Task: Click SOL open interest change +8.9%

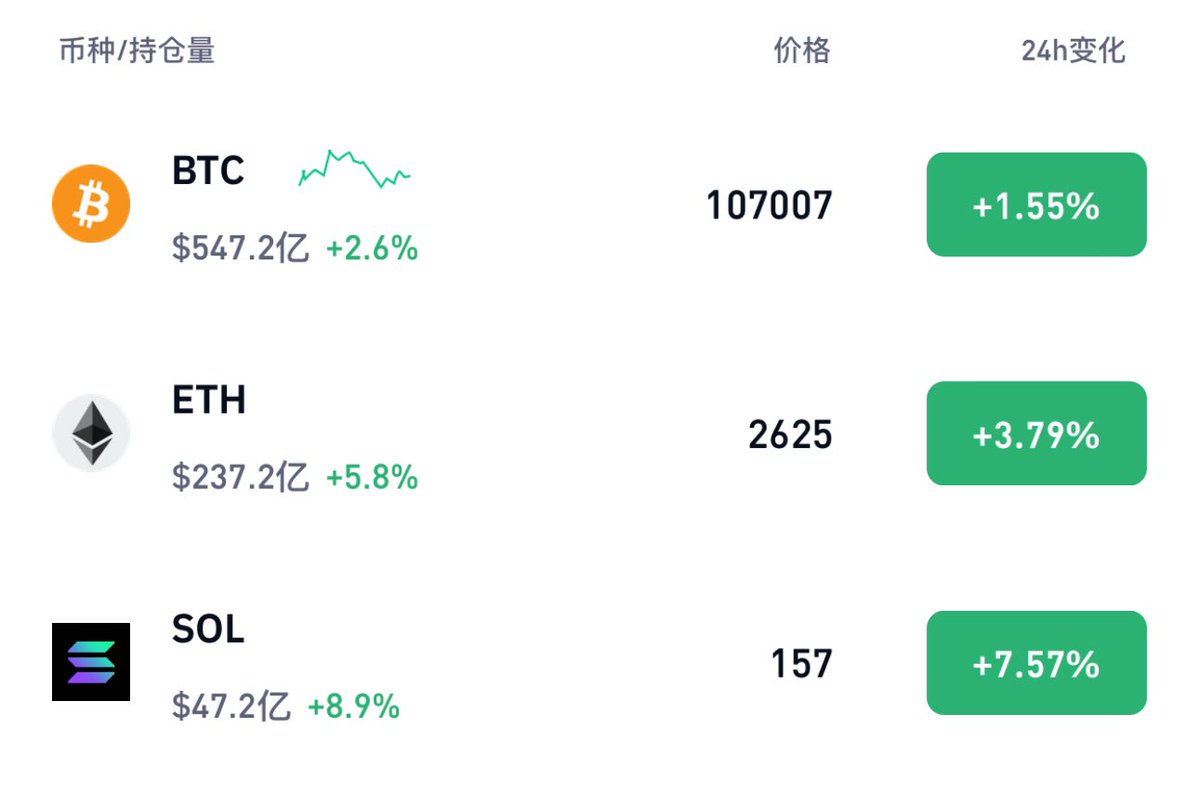Action: tap(353, 706)
